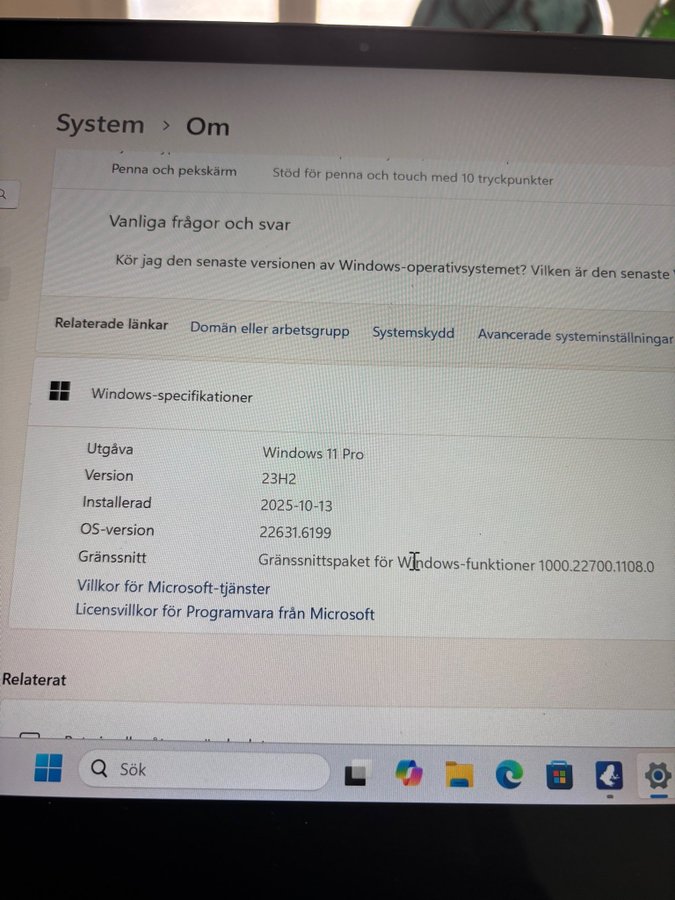Viewport: 675px width, 900px height.
Task: Click the search magnifier icon at left edge
Action: click(x=4, y=196)
